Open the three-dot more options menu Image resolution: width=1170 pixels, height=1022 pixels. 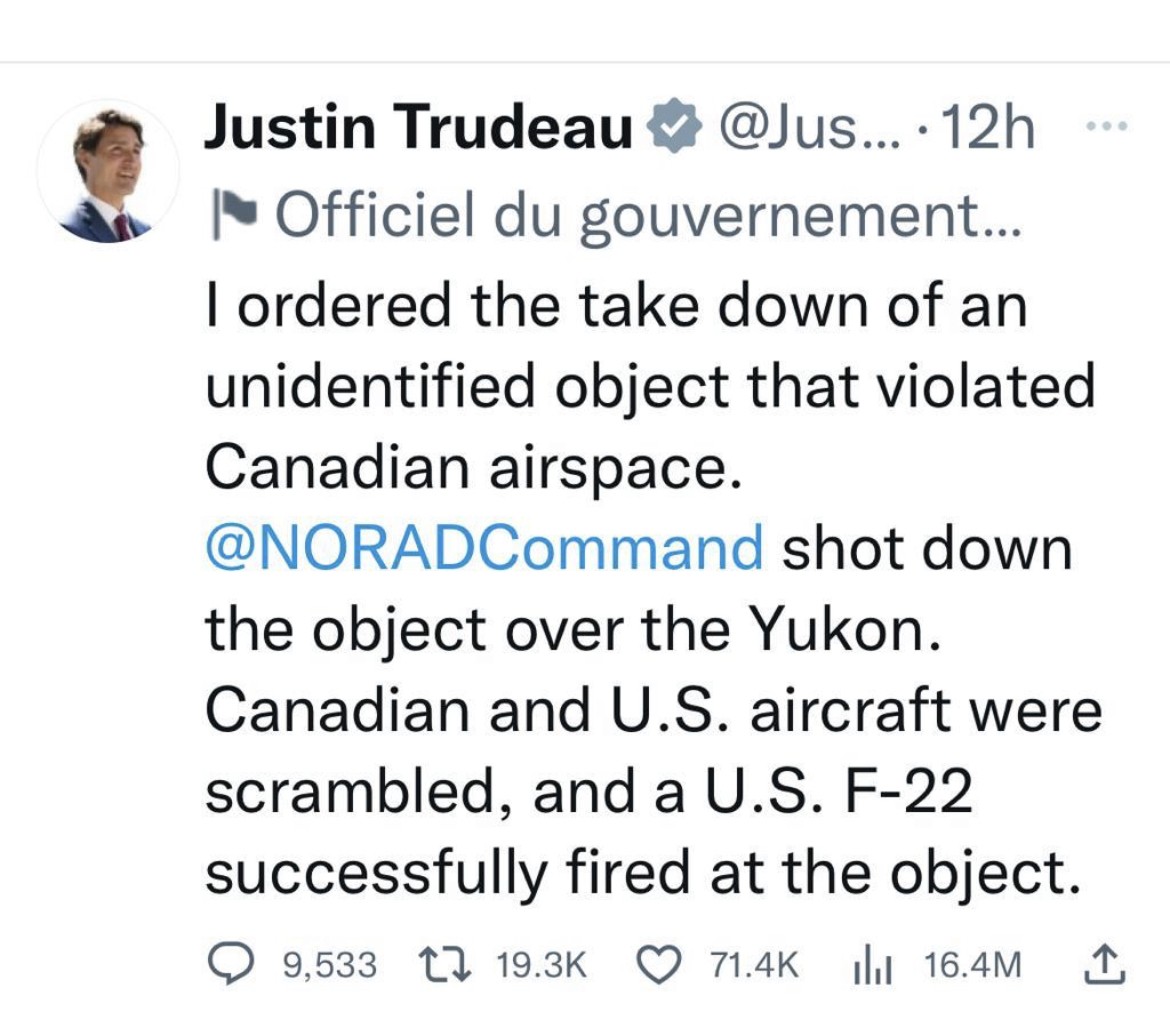tap(1107, 128)
